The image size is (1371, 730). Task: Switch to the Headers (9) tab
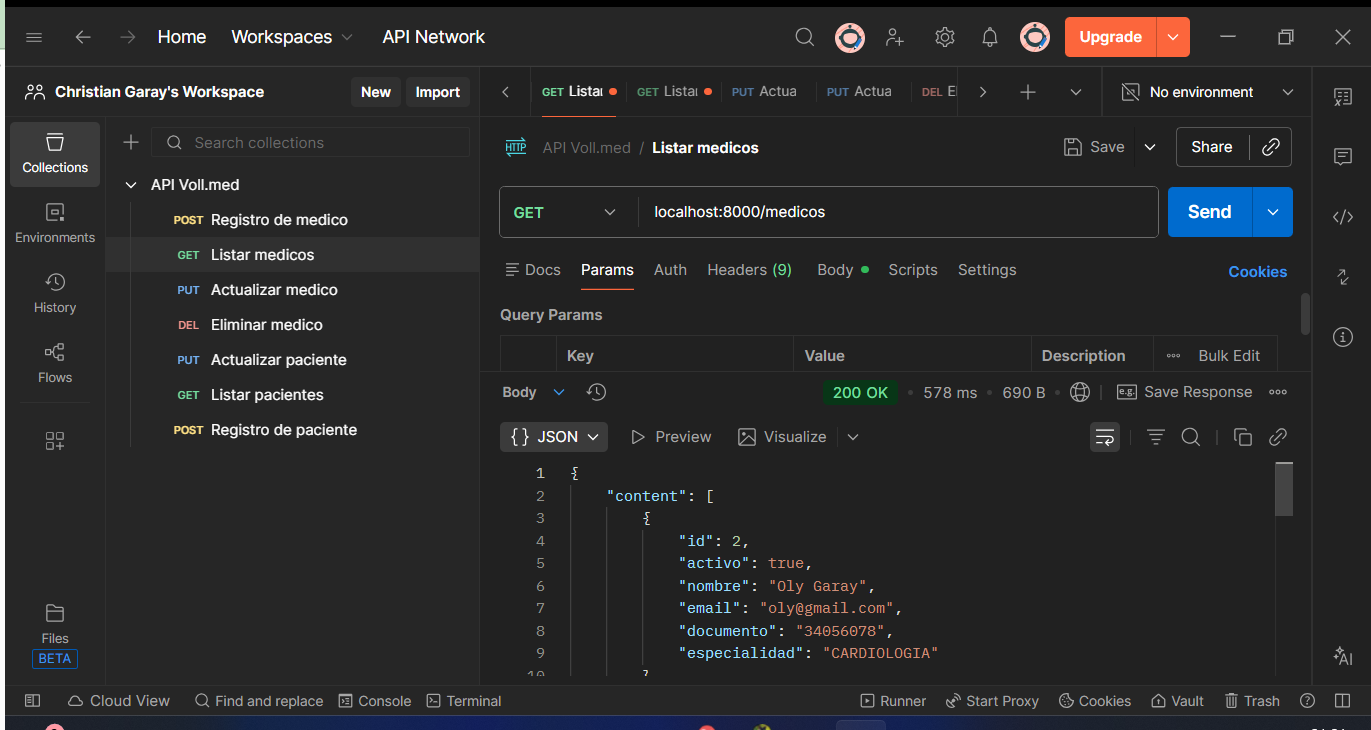tap(749, 270)
